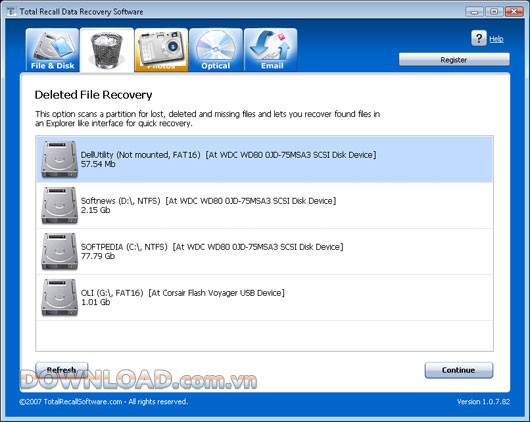Click the SOFTPEDIA C: drive icon
The image size is (530, 422).
coord(59,251)
